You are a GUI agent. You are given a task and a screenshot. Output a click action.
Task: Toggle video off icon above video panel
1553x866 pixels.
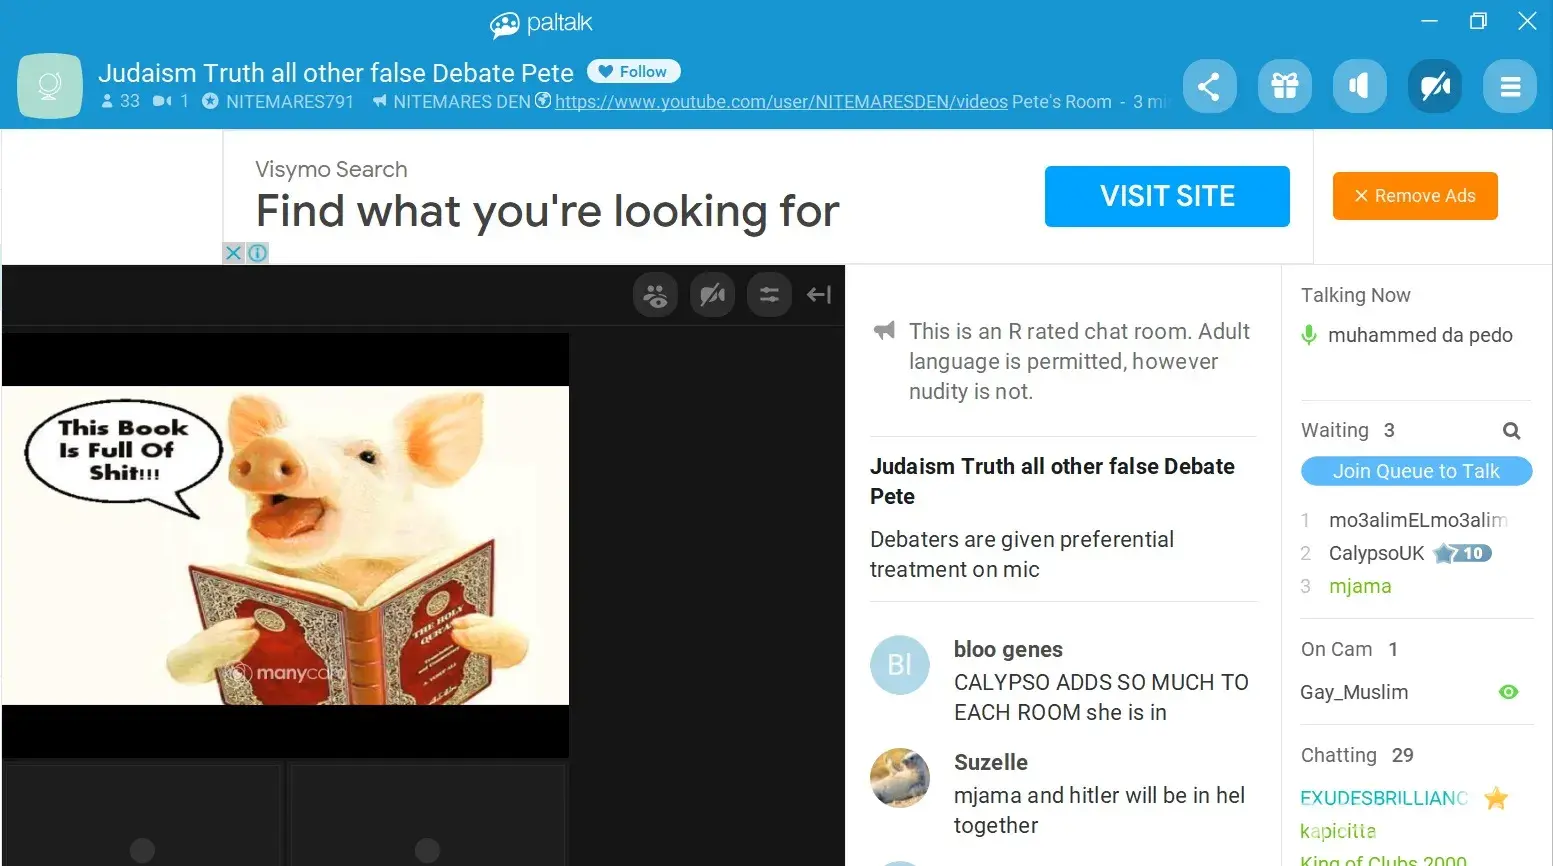[x=713, y=295]
